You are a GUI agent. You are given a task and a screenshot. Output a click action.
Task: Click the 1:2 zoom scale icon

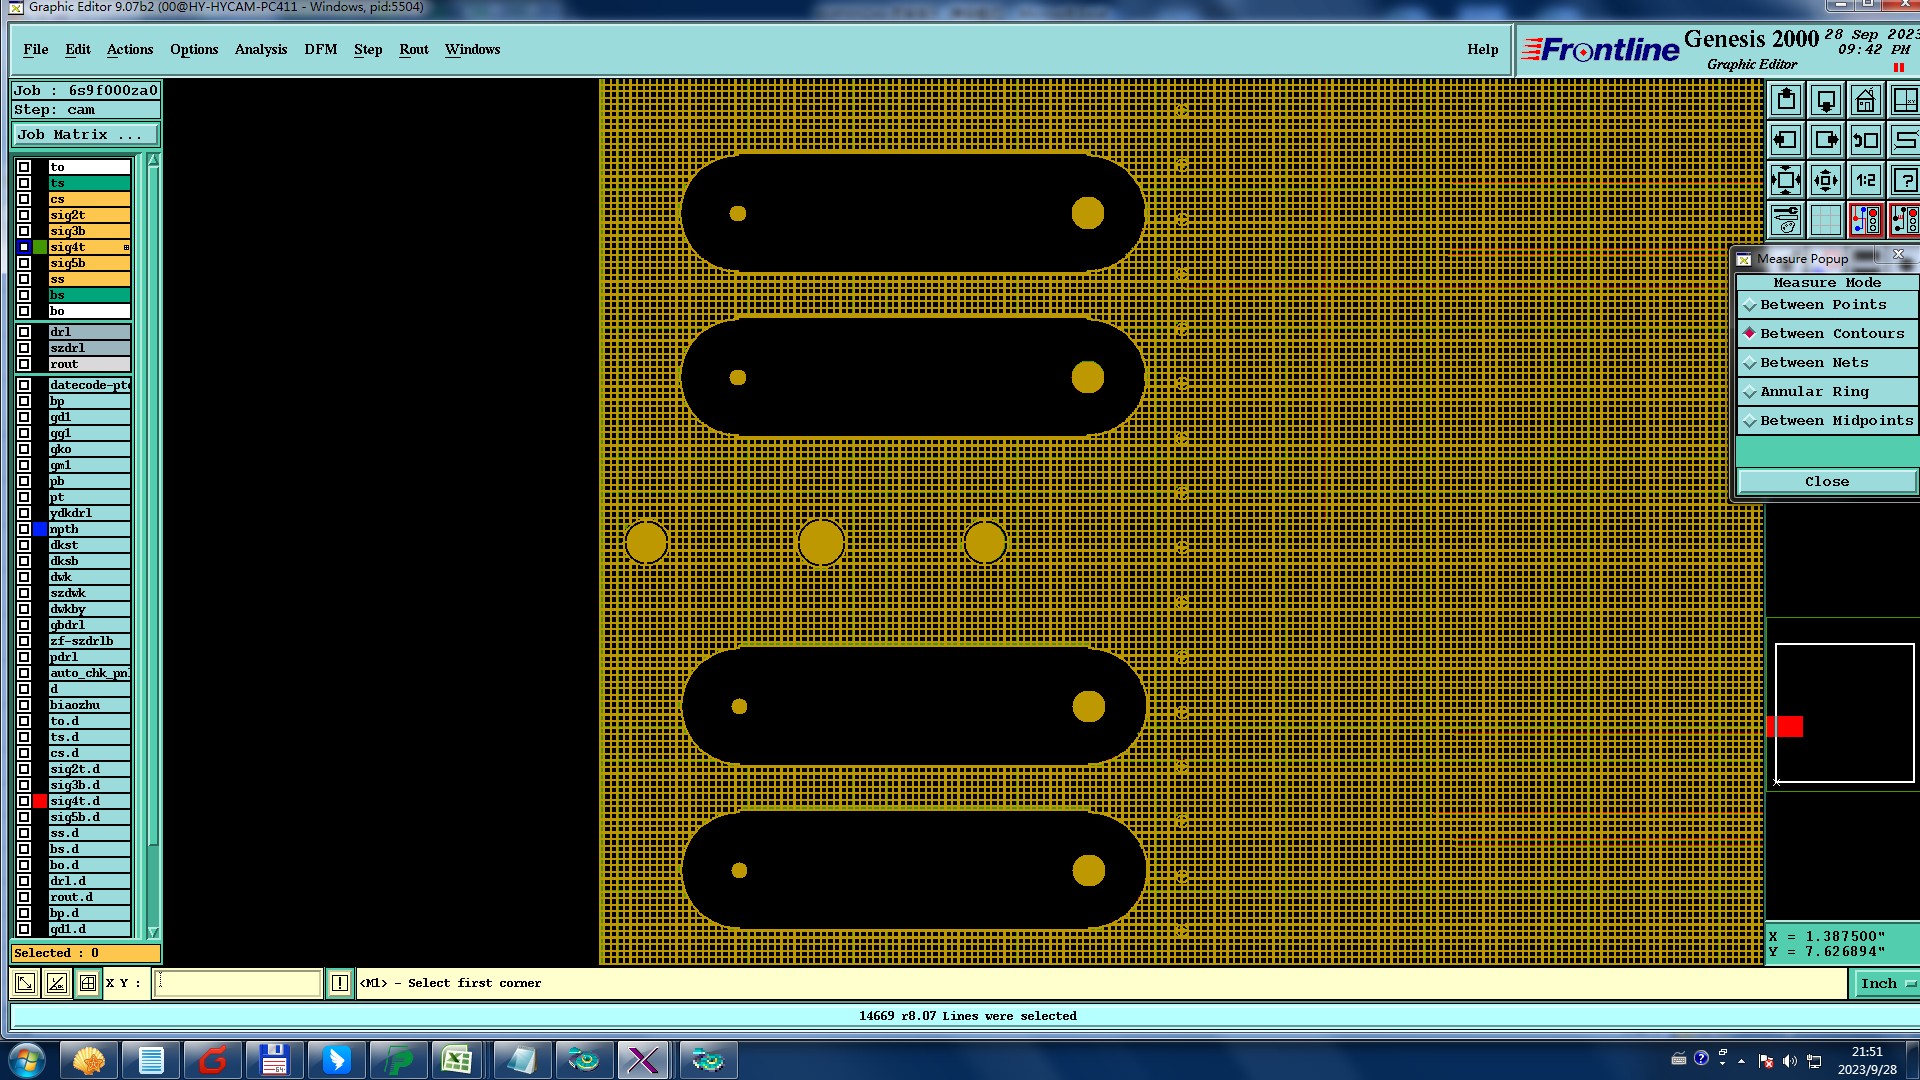(x=1865, y=181)
